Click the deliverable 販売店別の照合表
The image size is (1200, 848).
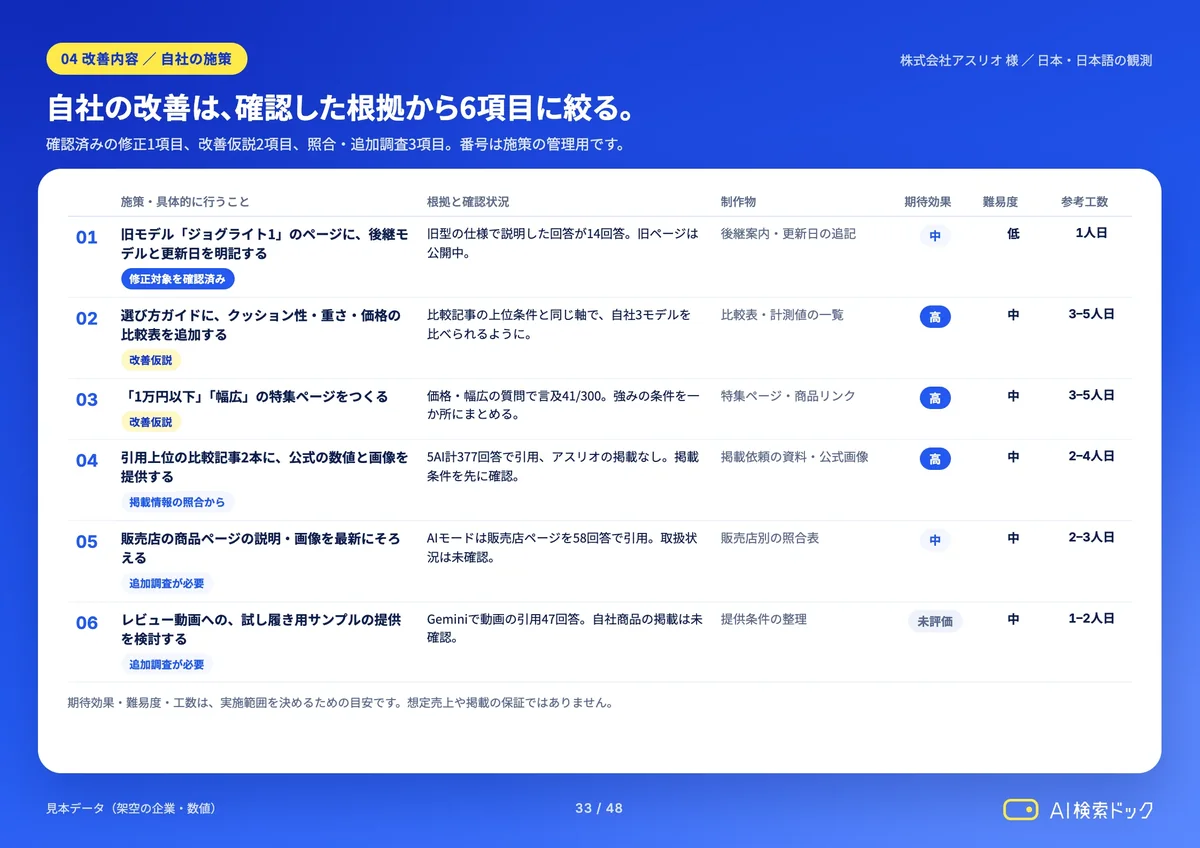[770, 538]
